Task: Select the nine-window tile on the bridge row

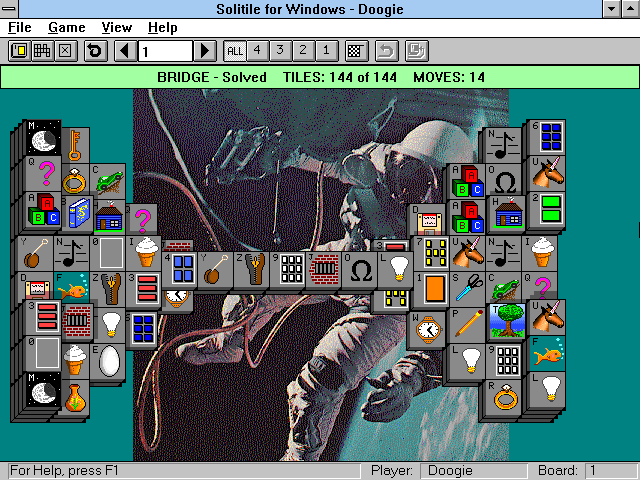Action: (x=288, y=269)
